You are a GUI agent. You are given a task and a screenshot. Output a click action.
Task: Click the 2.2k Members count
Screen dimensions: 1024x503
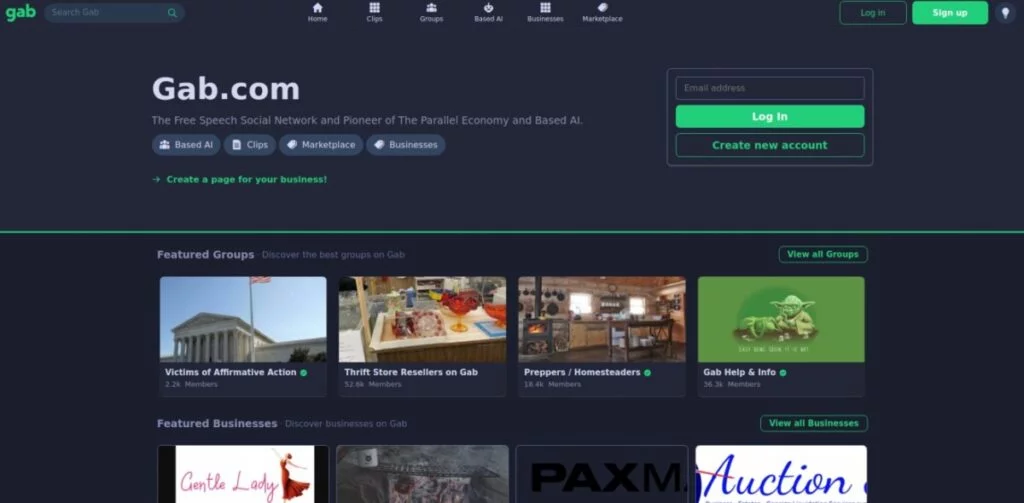(x=191, y=385)
